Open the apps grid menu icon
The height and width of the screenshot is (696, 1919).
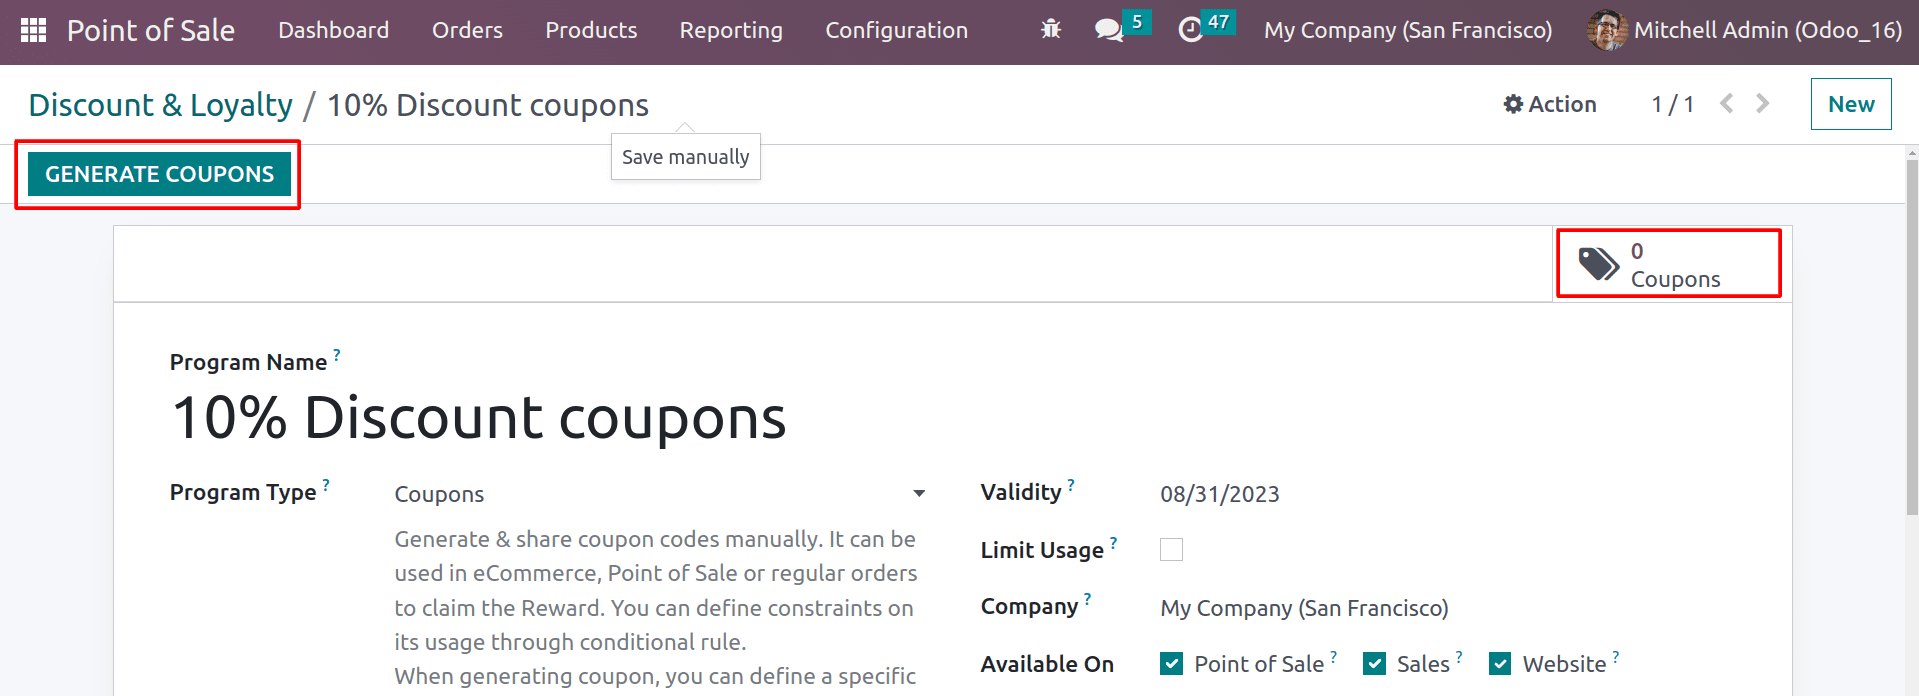(33, 30)
